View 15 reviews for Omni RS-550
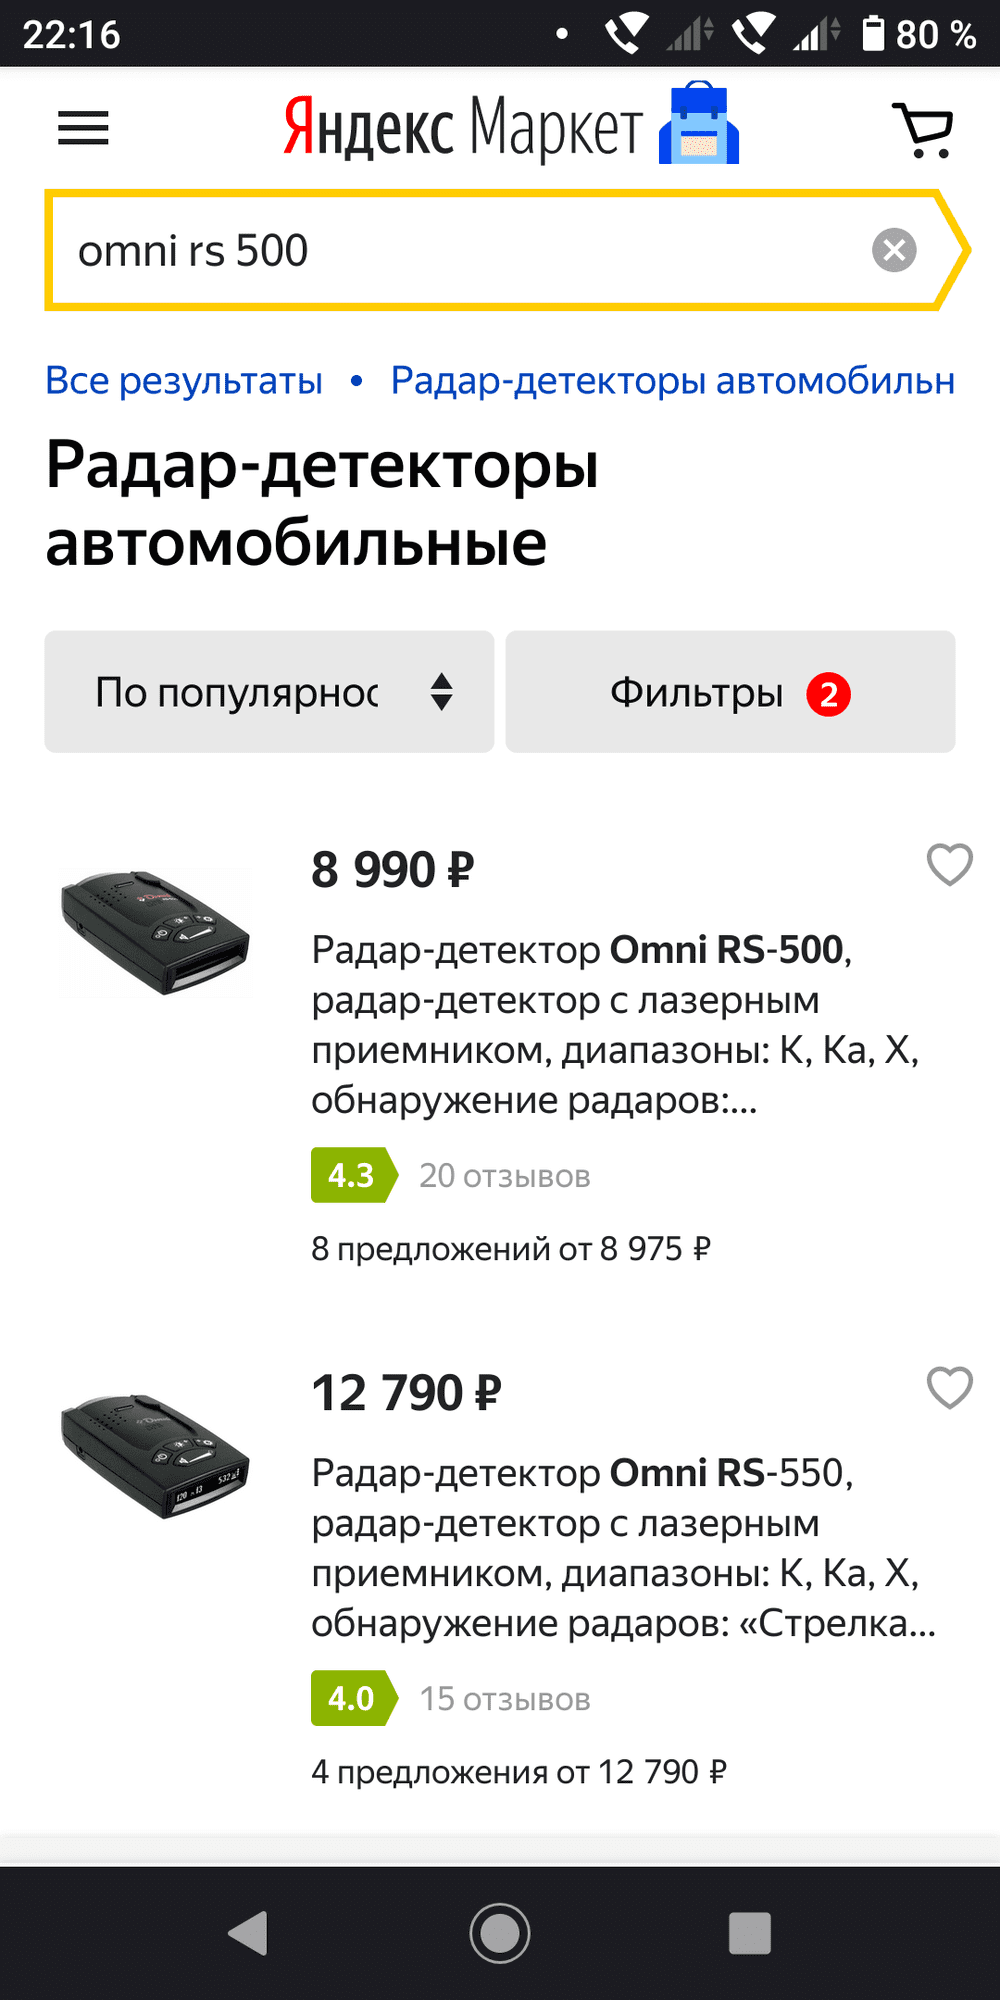Screen dimensions: 1000x2000 [x=504, y=1699]
